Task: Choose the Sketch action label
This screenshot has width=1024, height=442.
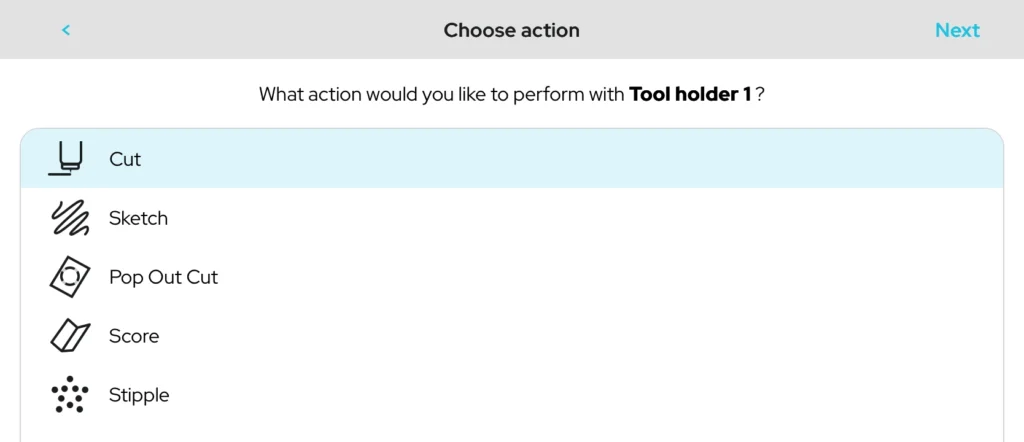Action: pyautogui.click(x=138, y=218)
